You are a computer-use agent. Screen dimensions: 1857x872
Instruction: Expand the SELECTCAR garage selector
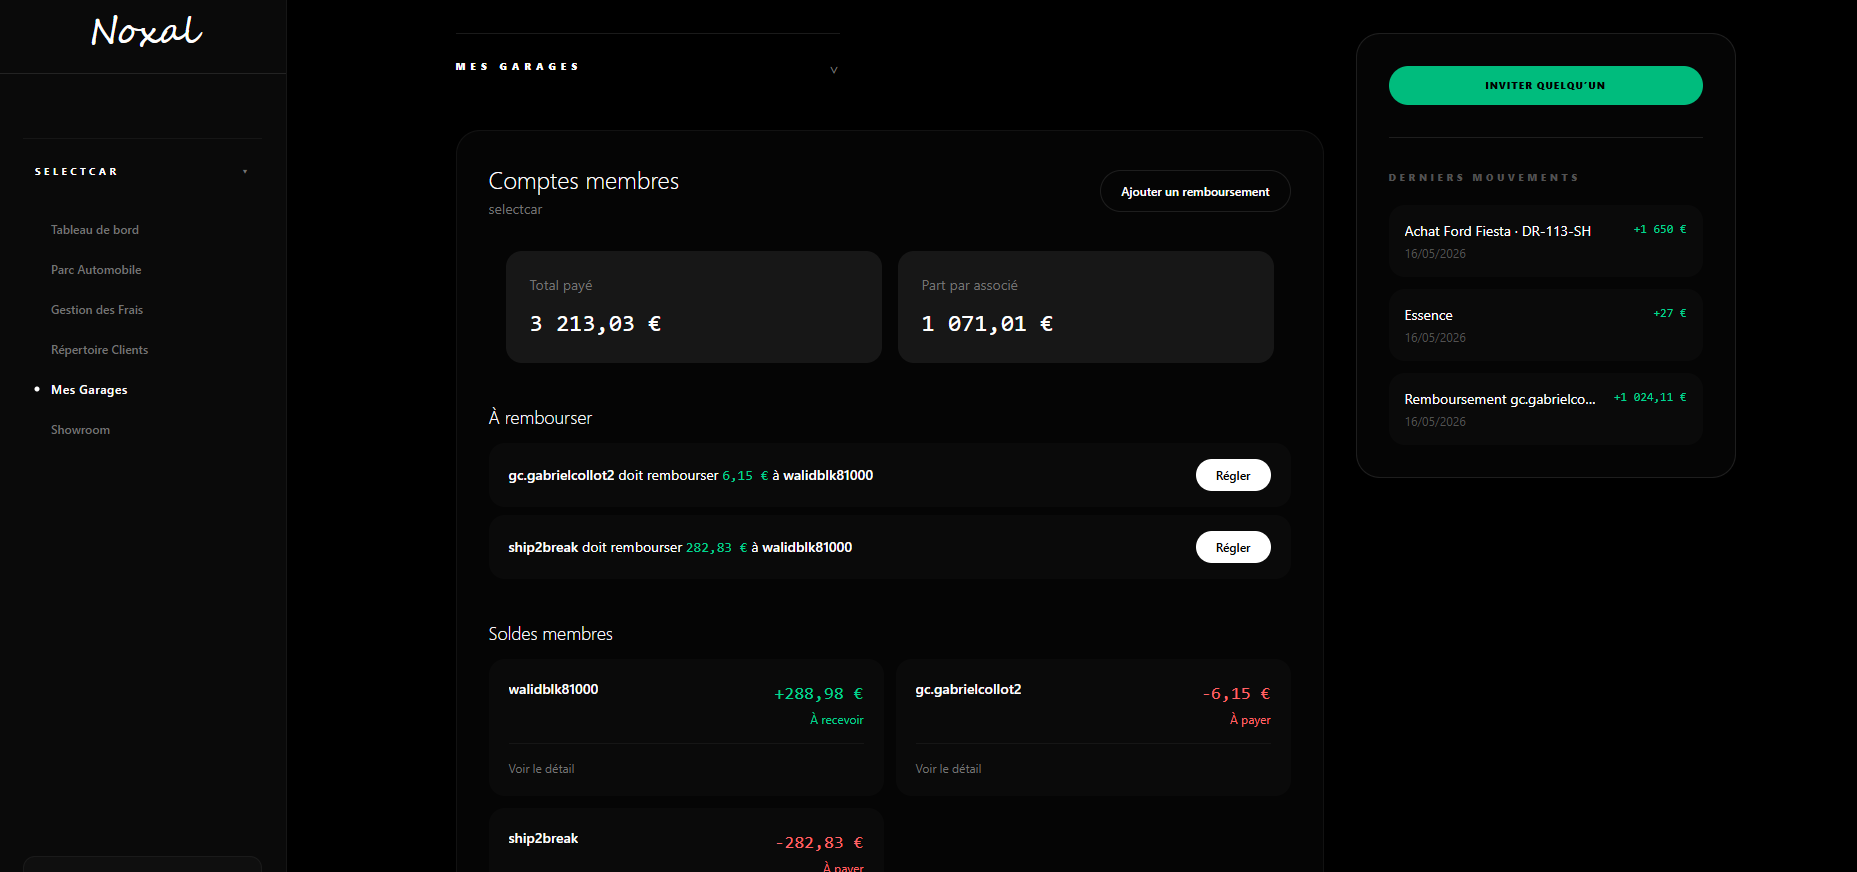(x=141, y=172)
